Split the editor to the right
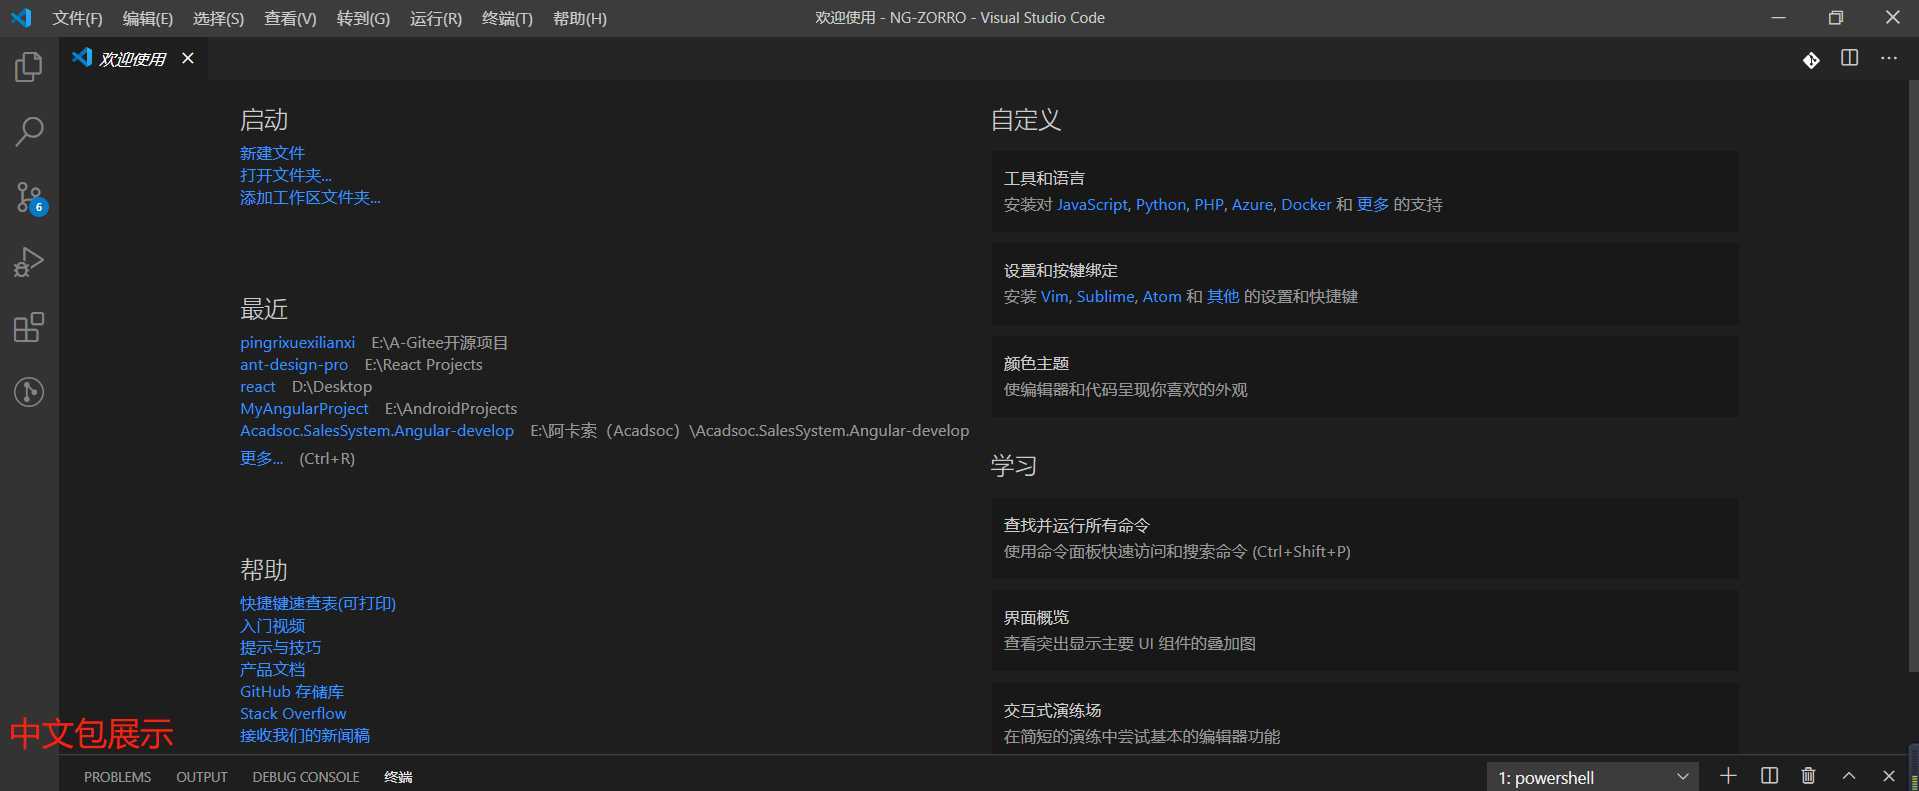The width and height of the screenshot is (1919, 791). tap(1850, 58)
